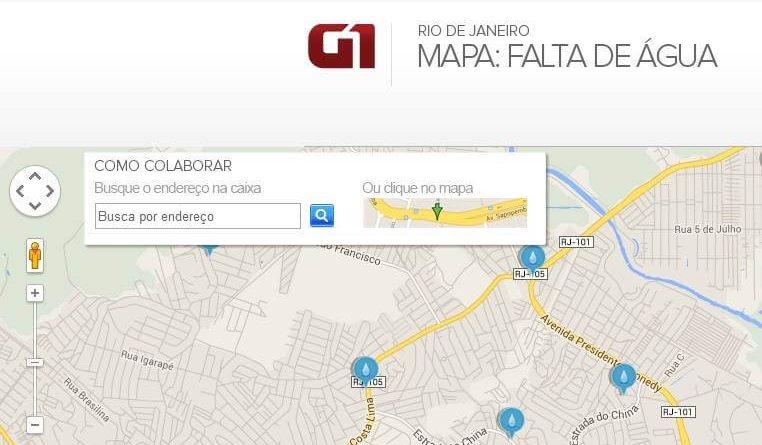Screen dimensions: 762x445
Task: Click the G1 logo
Action: pos(341,46)
